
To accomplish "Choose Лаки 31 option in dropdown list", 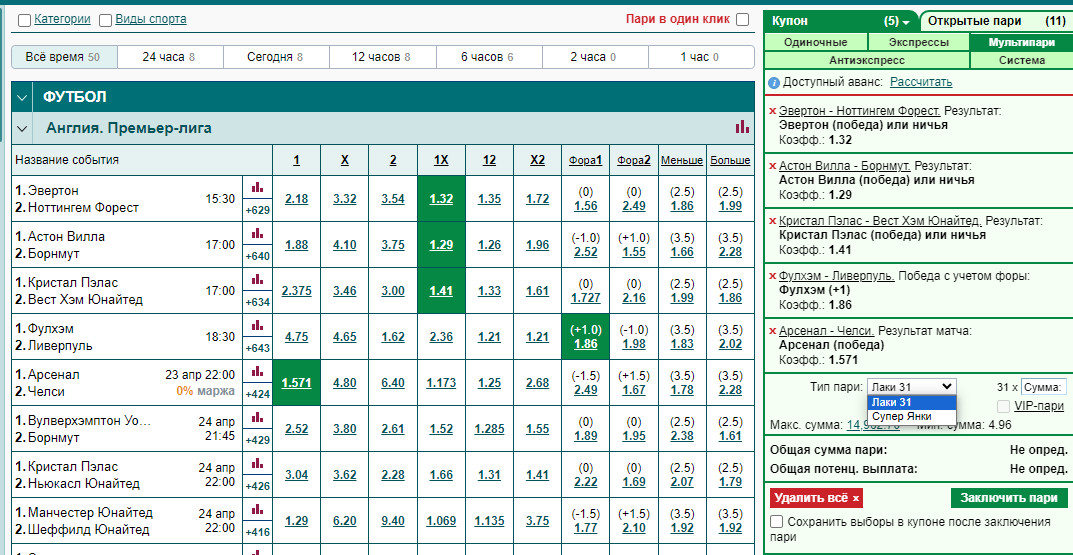I will click(912, 402).
